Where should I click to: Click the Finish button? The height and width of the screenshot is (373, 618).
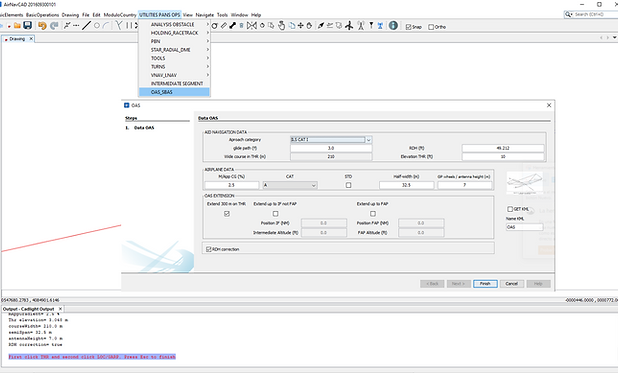485,284
